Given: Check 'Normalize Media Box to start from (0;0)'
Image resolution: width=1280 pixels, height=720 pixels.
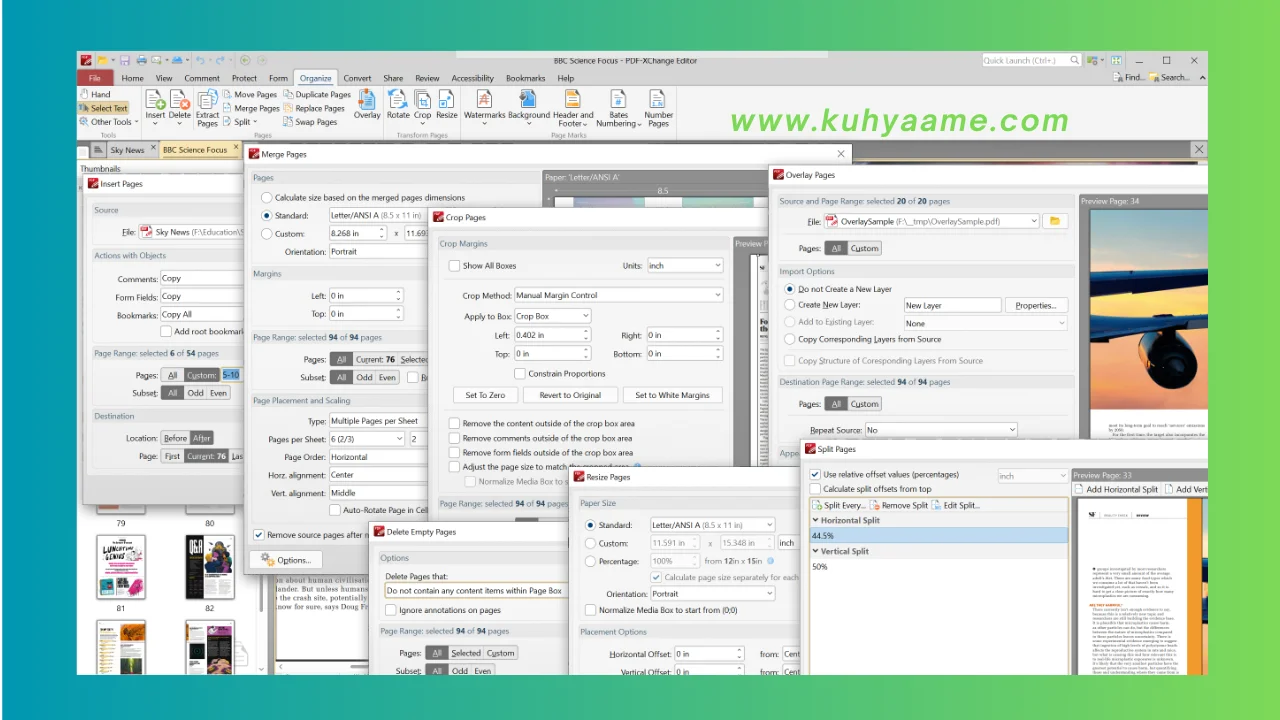Looking at the screenshot, I should 590,610.
